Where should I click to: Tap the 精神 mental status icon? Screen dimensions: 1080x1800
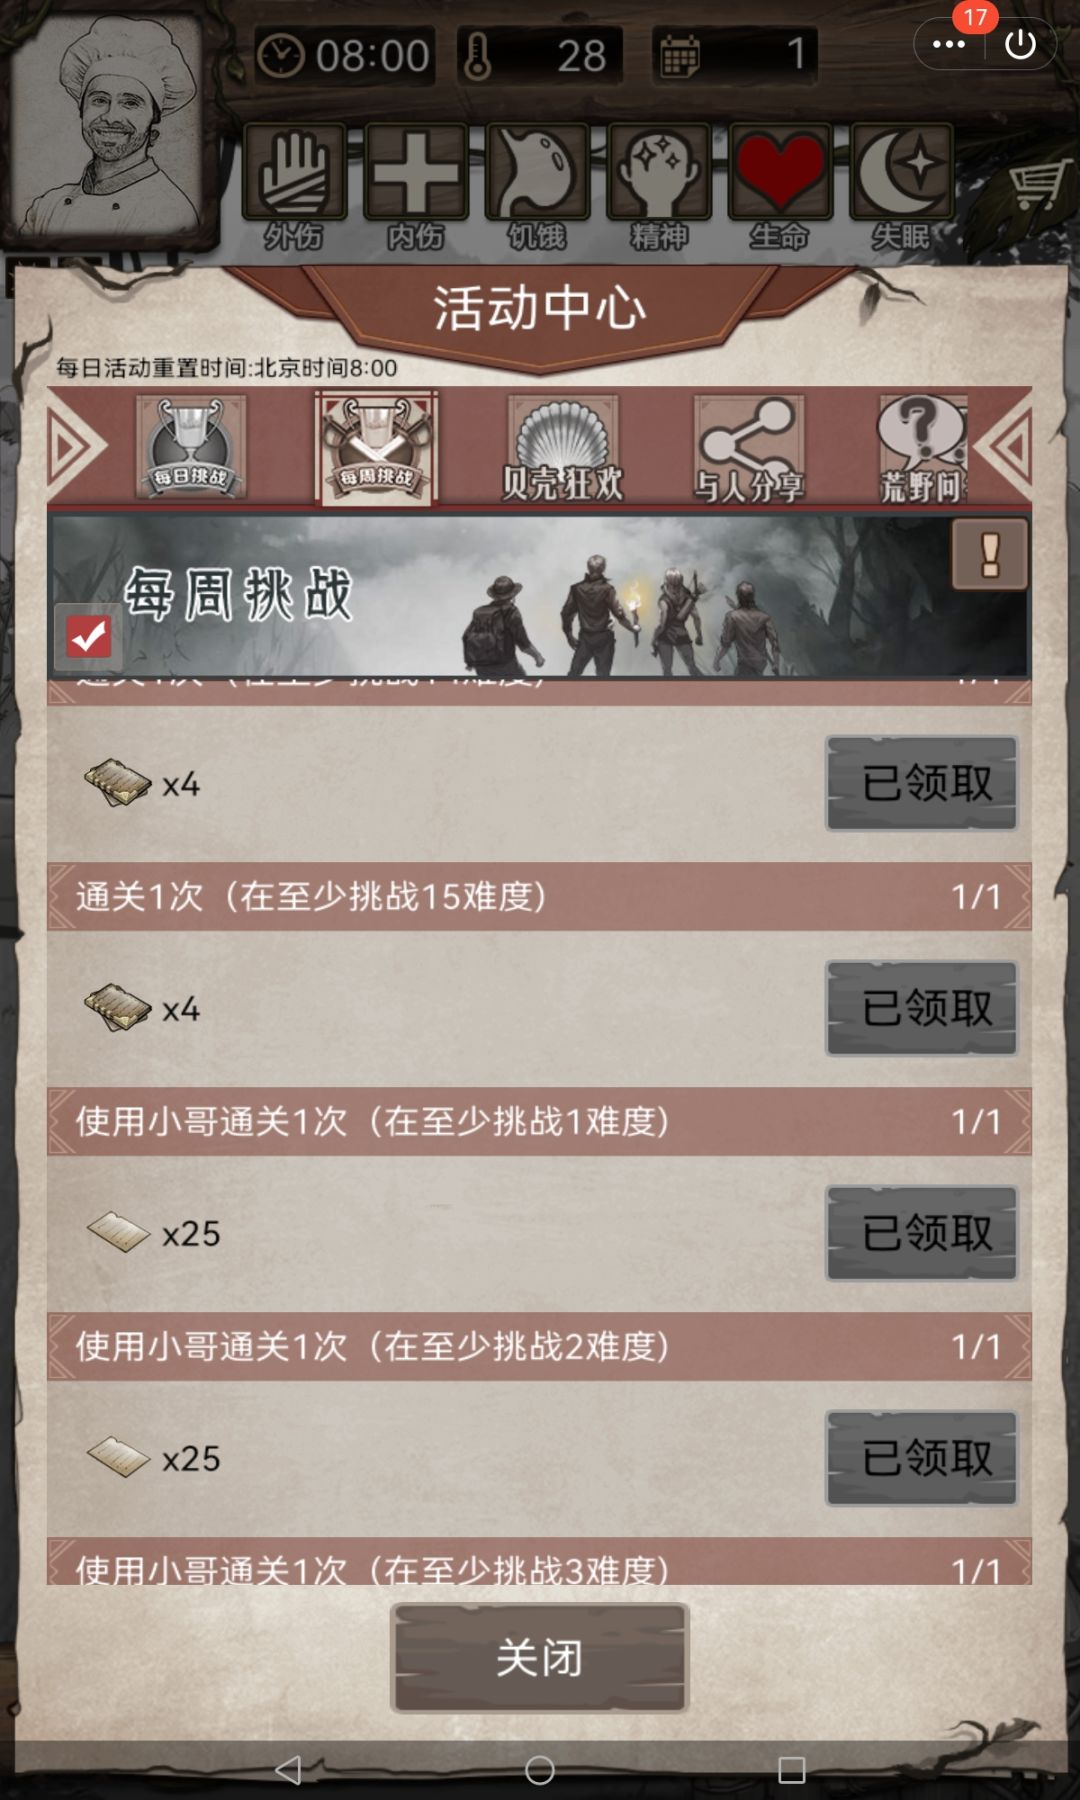pos(659,172)
